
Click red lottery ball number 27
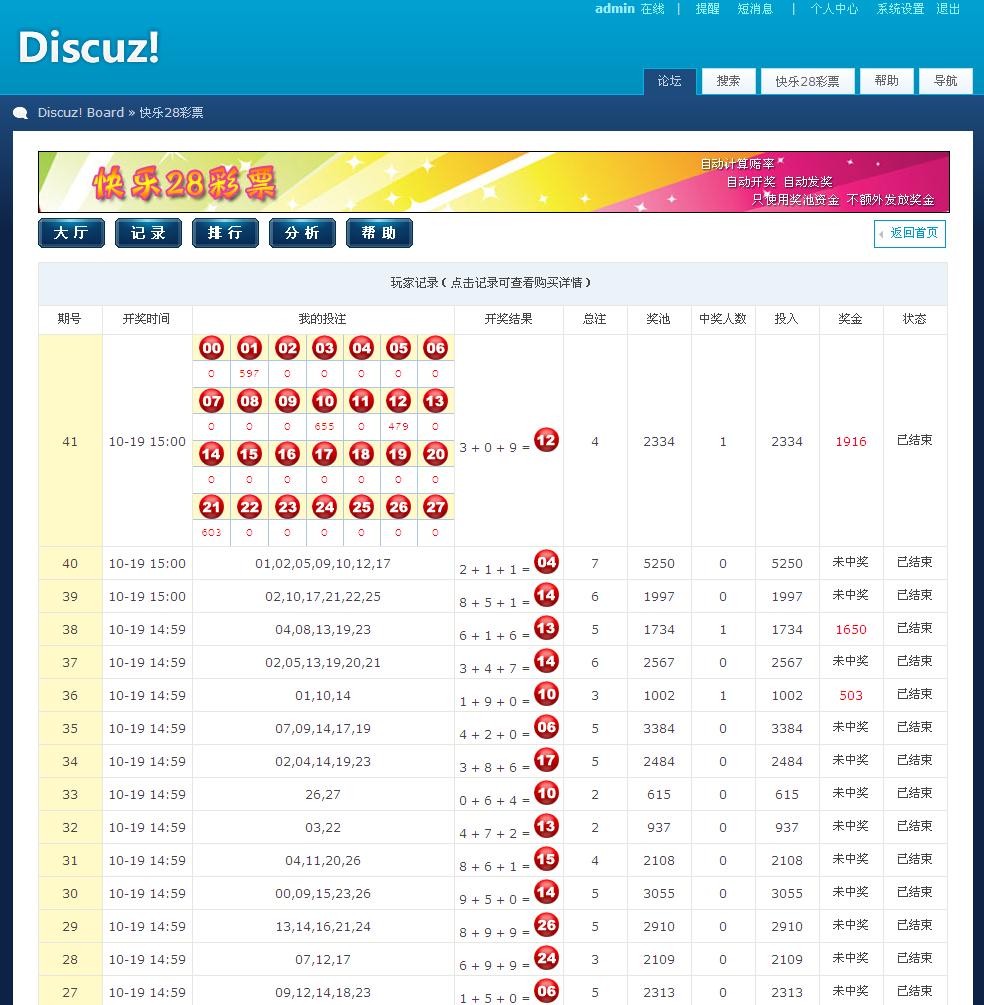pyautogui.click(x=435, y=507)
